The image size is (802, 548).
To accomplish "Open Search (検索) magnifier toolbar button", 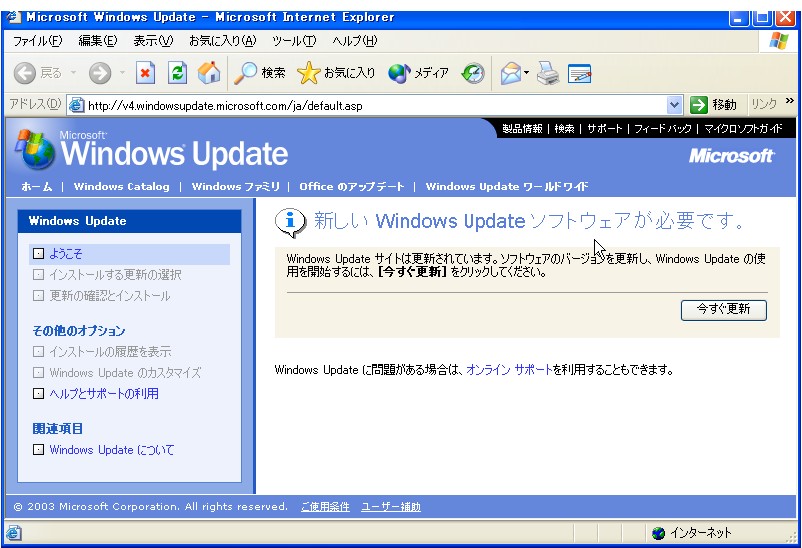I will tap(259, 73).
